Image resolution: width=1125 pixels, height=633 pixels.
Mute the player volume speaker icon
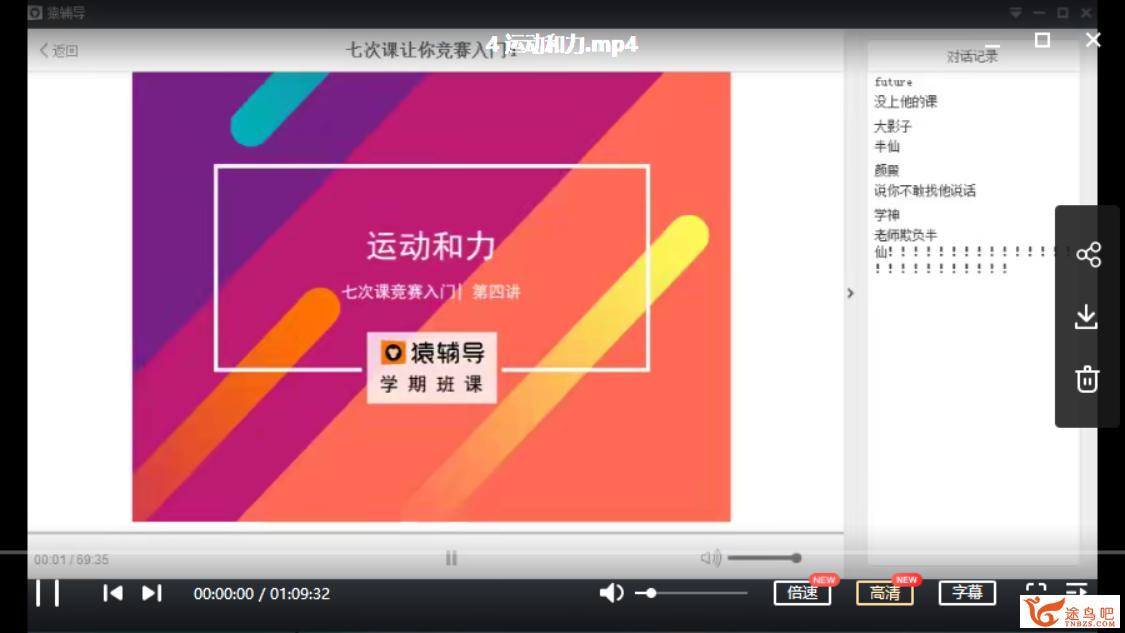(611, 593)
